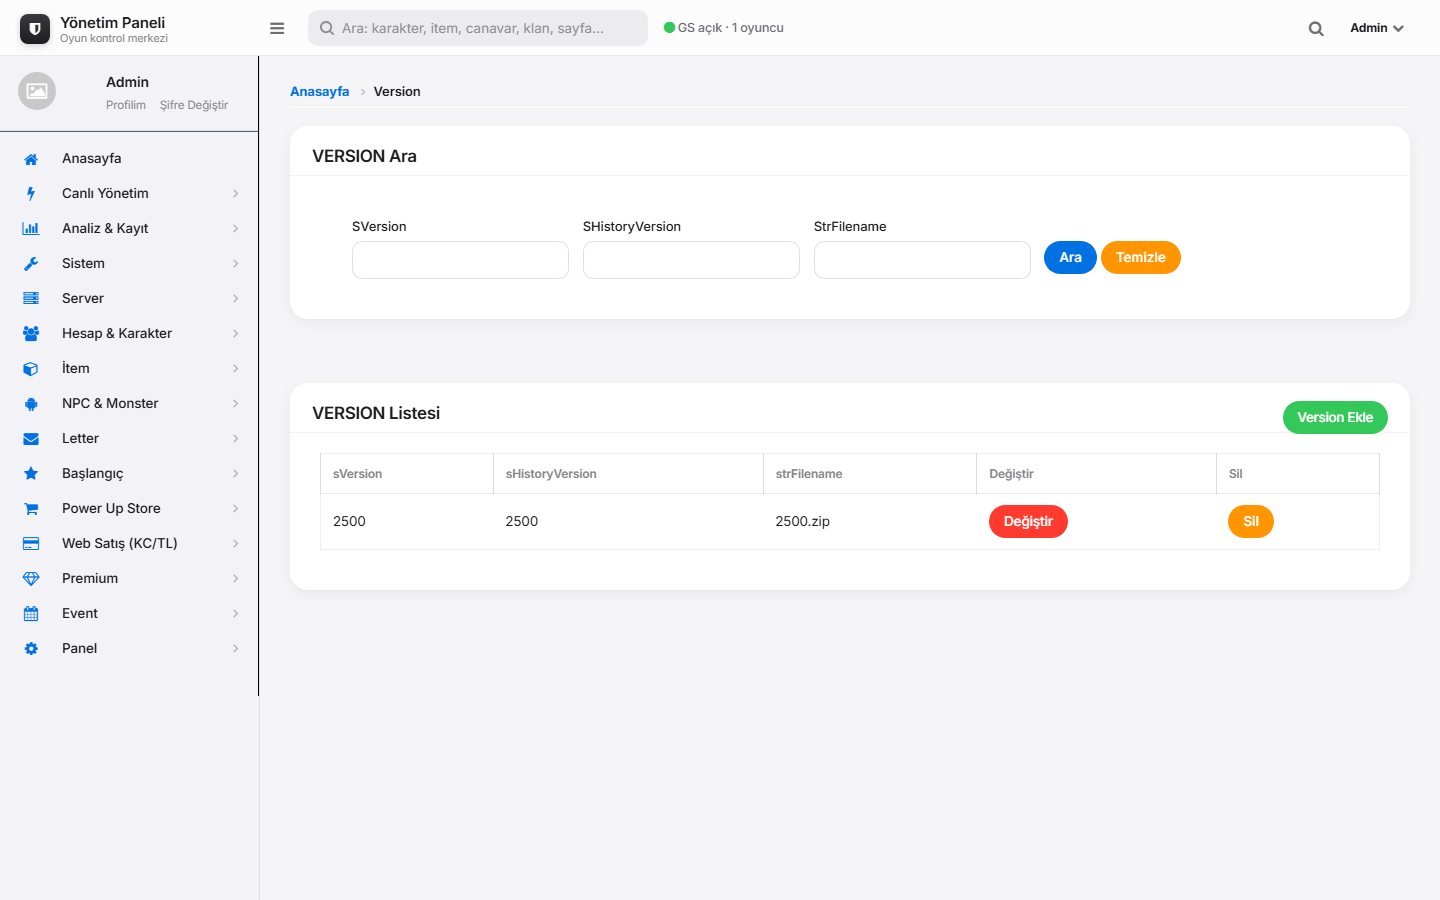Viewport: 1440px width, 900px height.
Task: Click the blue Ara search button
Action: coord(1070,257)
